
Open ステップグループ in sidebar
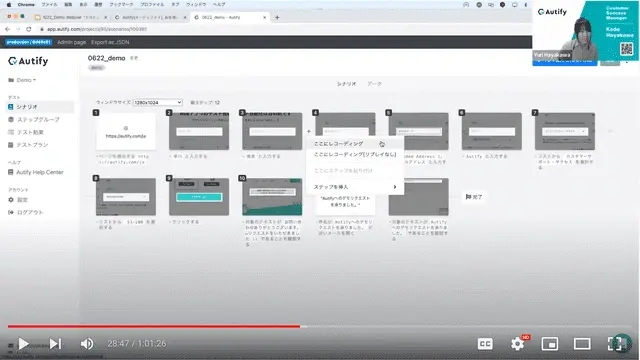click(34, 120)
